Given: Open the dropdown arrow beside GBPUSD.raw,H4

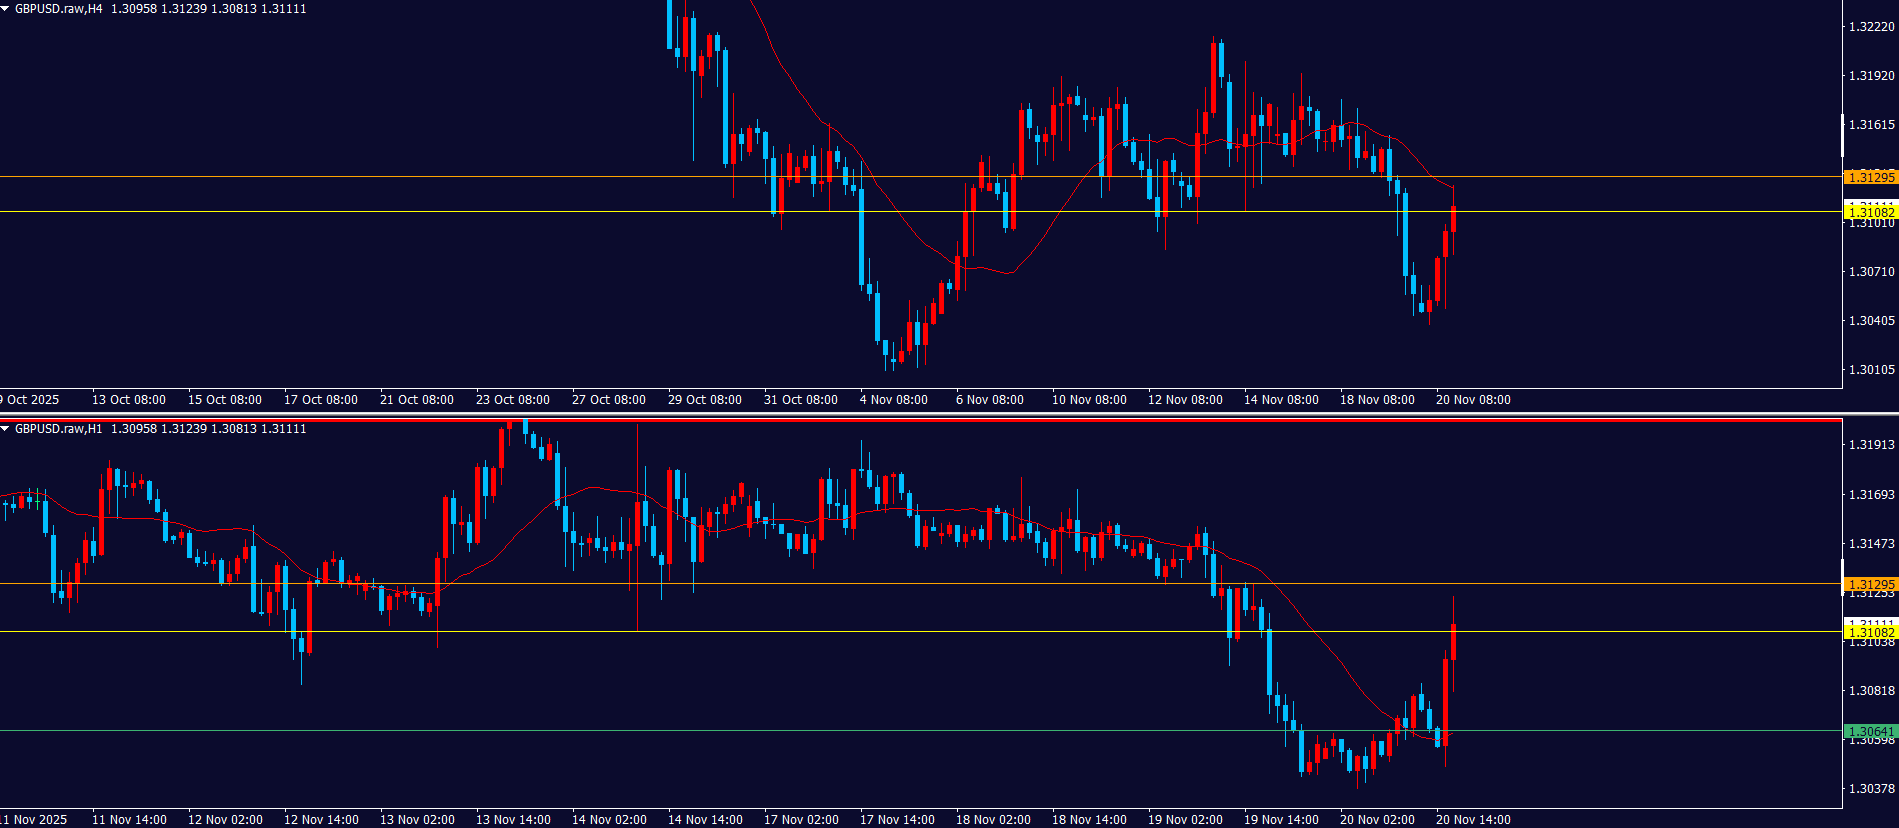Looking at the screenshot, I should tap(6, 9).
